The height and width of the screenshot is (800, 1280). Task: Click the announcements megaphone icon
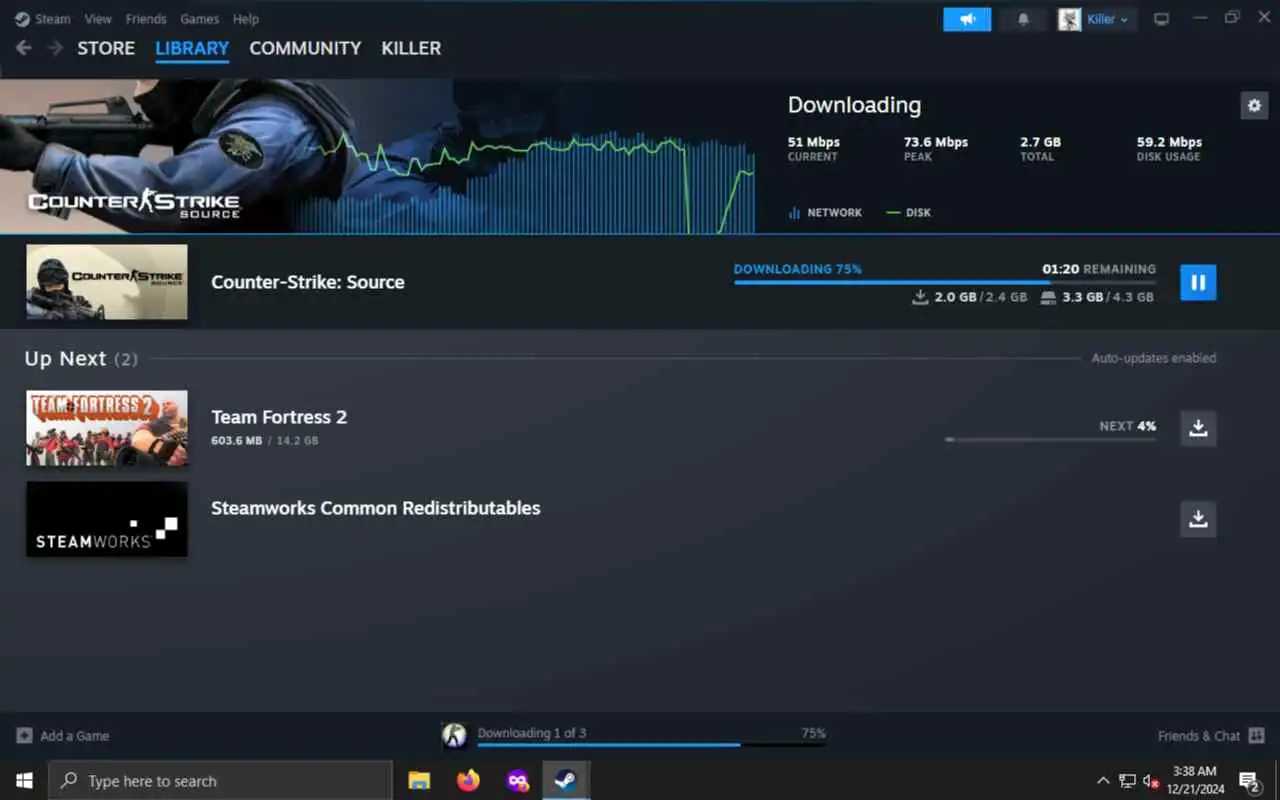tap(967, 19)
